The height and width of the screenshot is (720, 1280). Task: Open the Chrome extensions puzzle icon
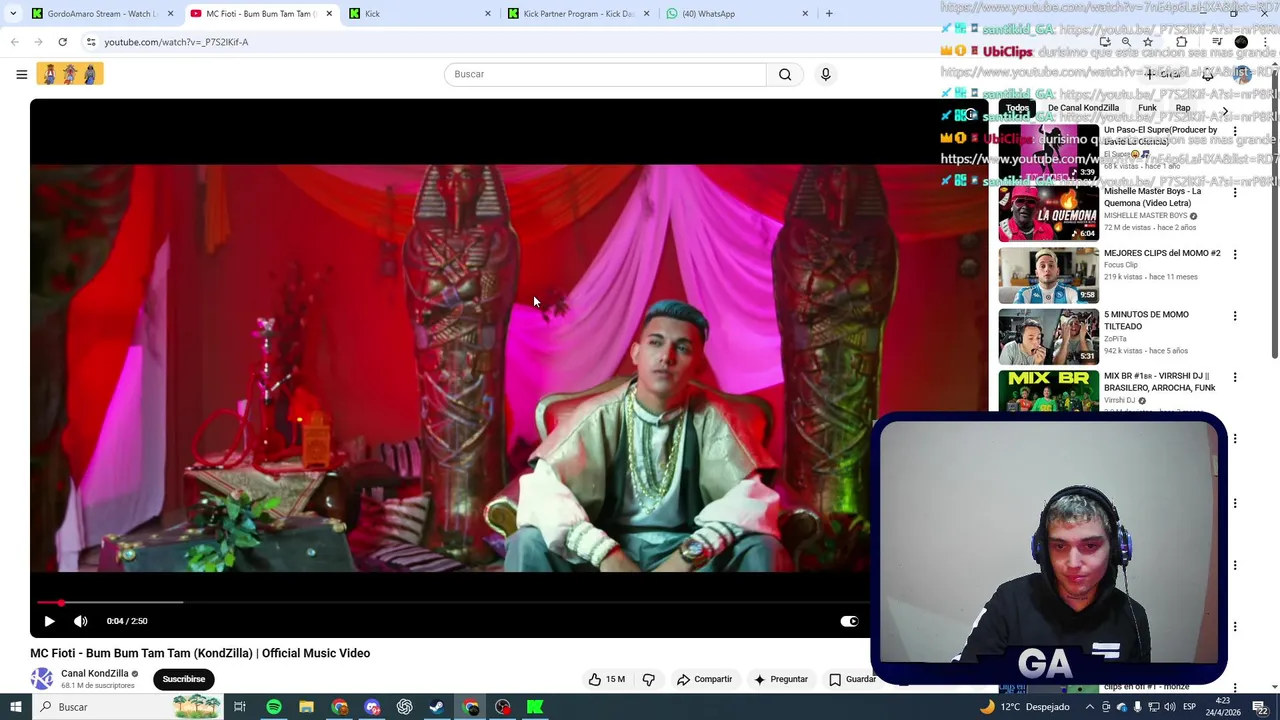(x=1181, y=42)
